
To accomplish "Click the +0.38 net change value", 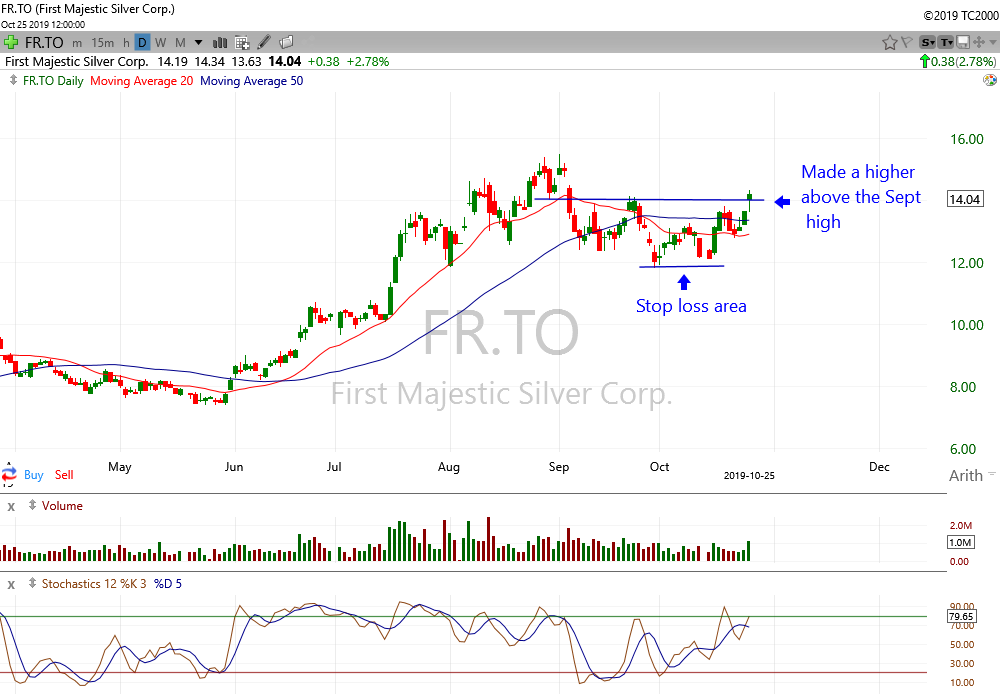I will pyautogui.click(x=323, y=61).
